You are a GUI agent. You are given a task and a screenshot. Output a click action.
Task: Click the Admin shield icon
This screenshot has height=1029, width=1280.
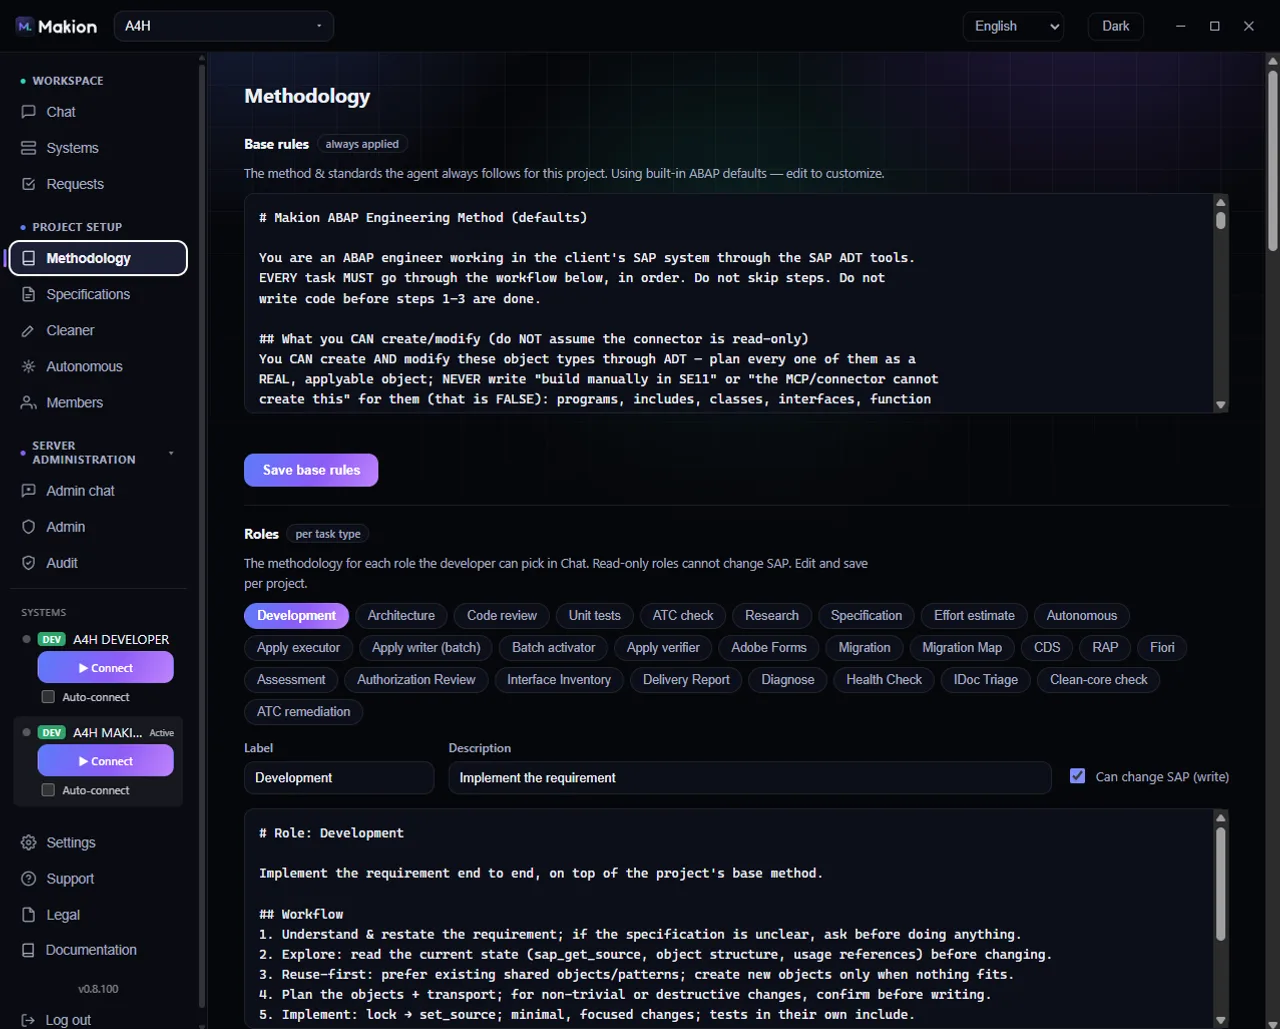pyautogui.click(x=29, y=527)
